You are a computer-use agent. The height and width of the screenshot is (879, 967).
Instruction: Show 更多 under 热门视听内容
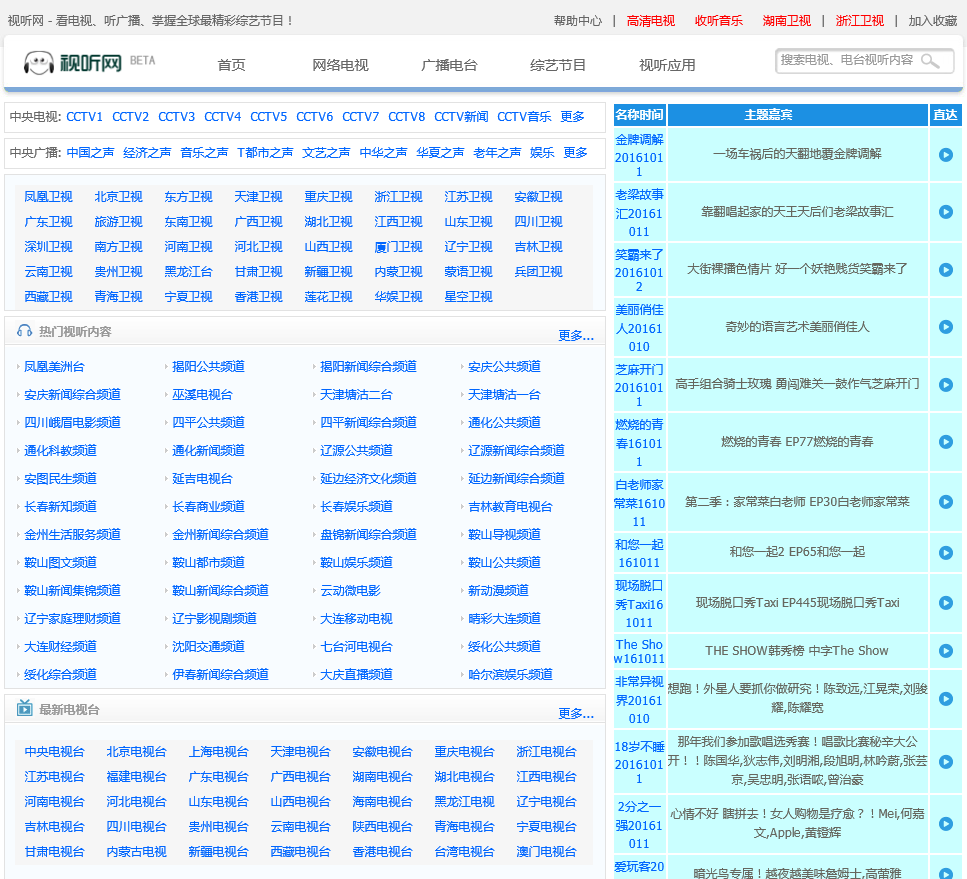pyautogui.click(x=576, y=336)
